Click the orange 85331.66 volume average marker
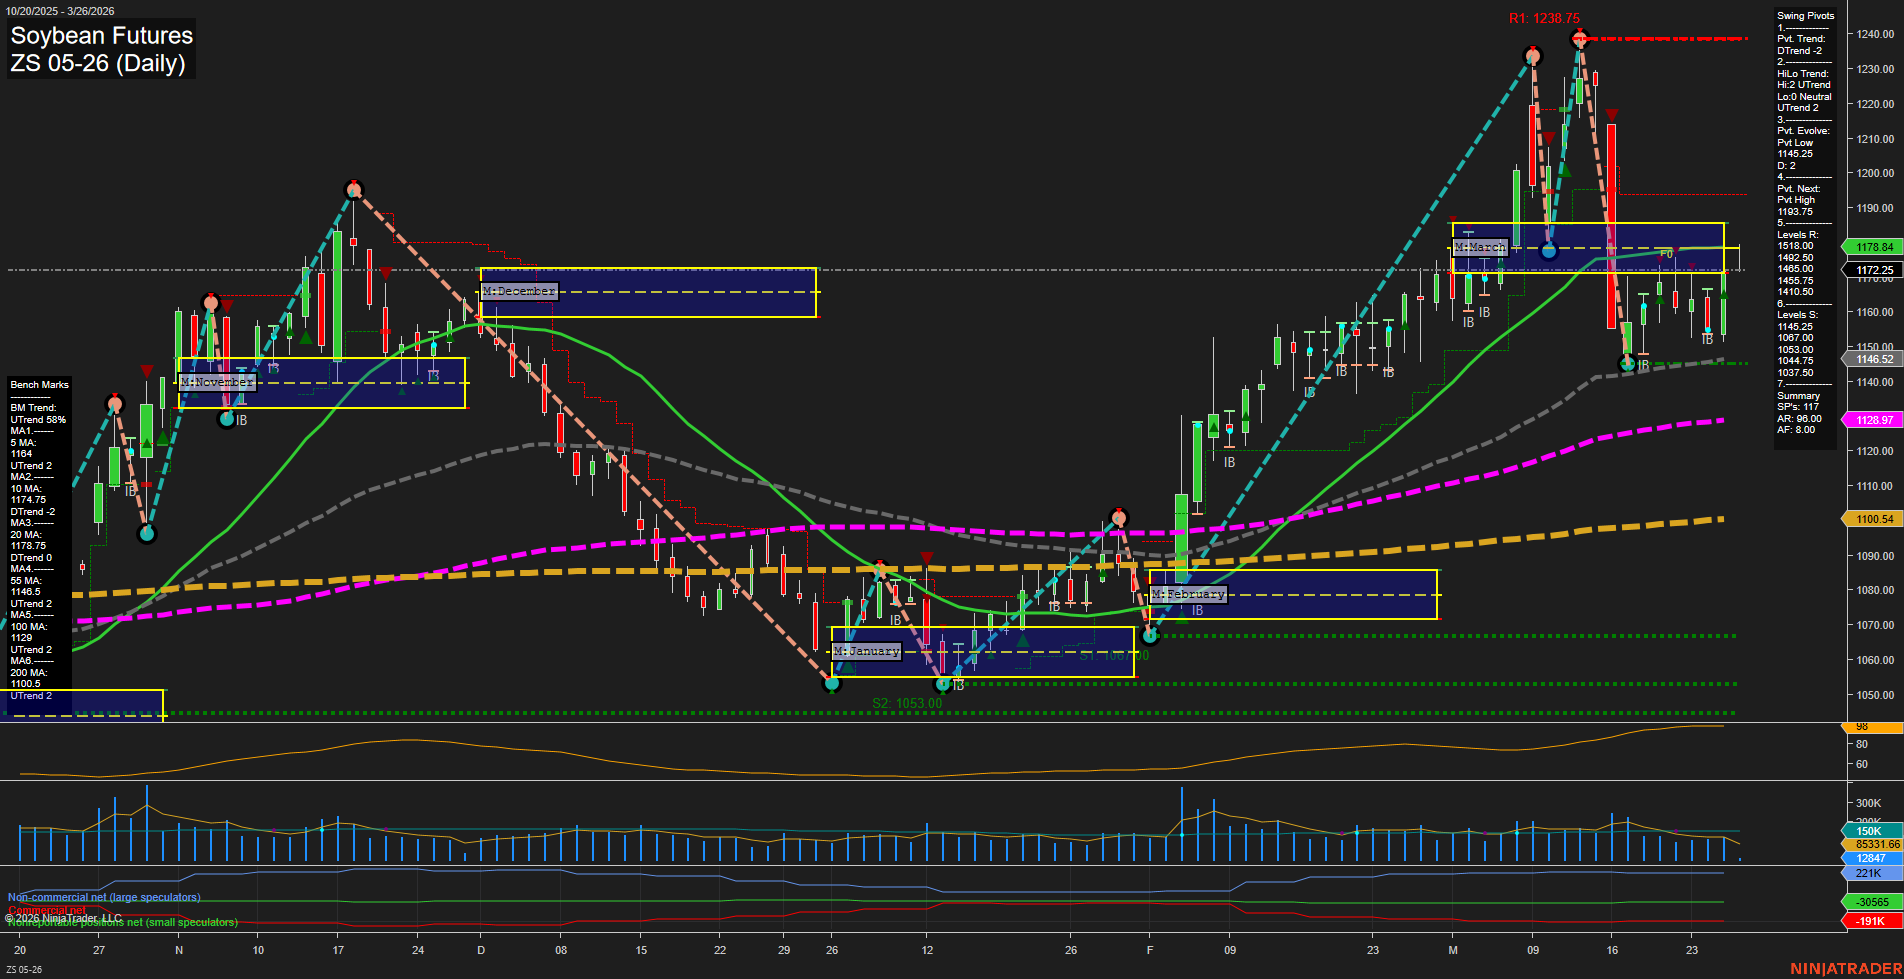Image resolution: width=1904 pixels, height=979 pixels. [x=1874, y=844]
